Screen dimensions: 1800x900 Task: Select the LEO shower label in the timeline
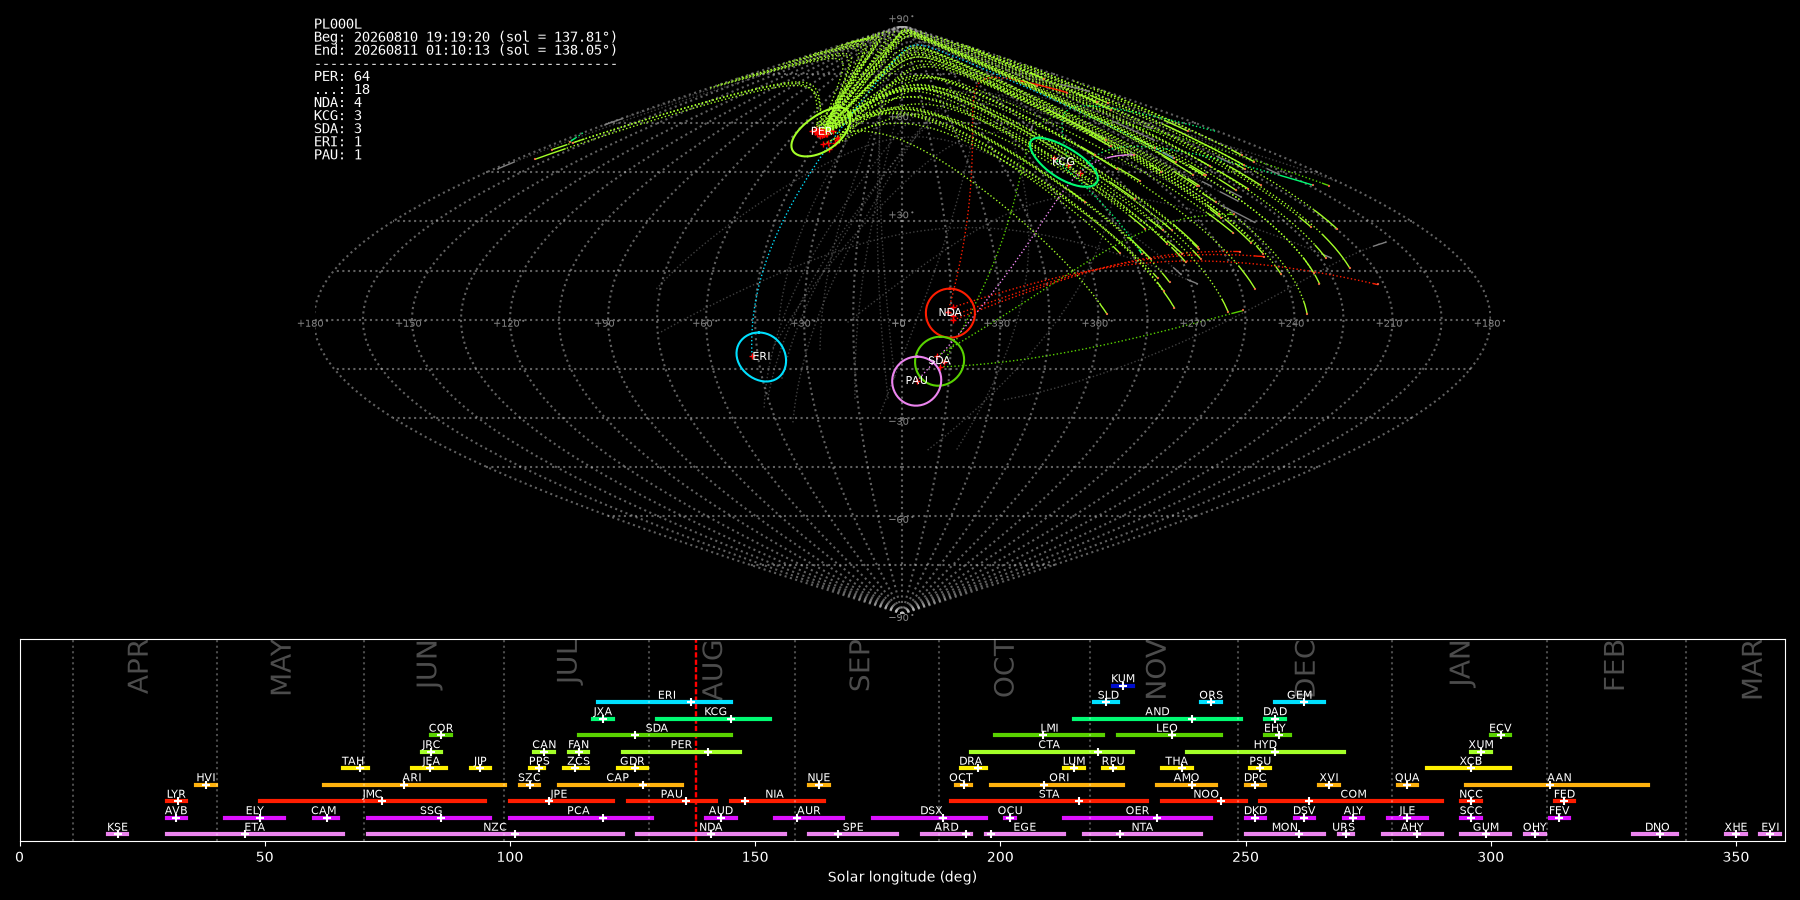(x=1167, y=728)
